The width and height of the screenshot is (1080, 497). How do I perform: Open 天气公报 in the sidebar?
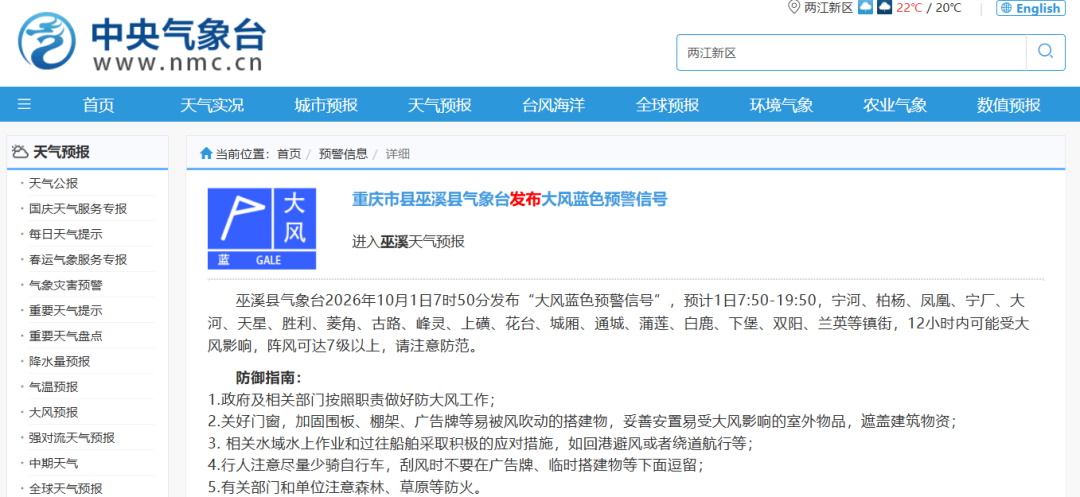point(54,183)
